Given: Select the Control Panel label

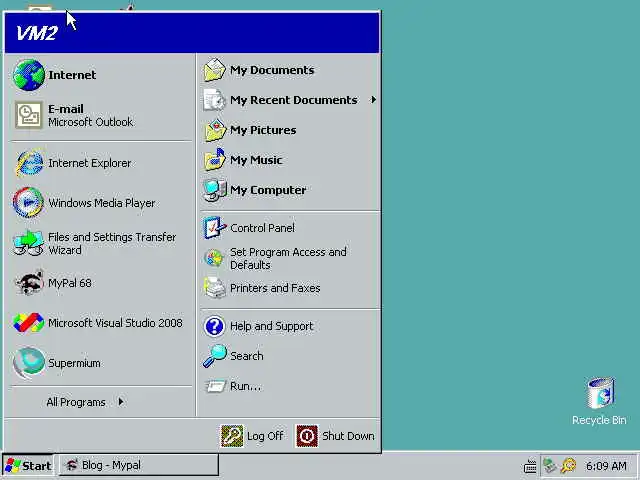Looking at the screenshot, I should [262, 228].
